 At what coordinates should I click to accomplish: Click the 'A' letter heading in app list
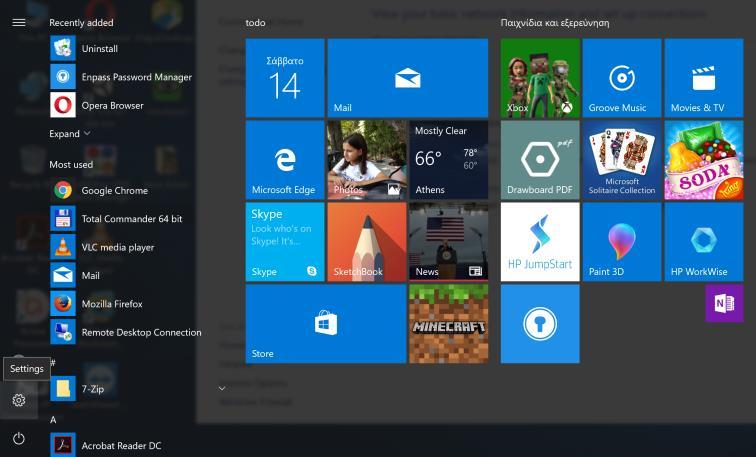point(53,419)
